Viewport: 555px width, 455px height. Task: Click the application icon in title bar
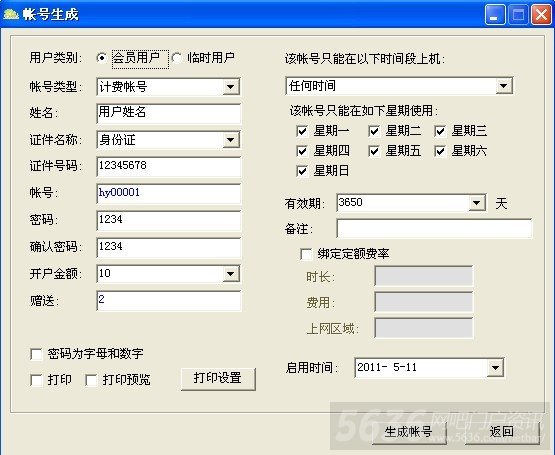[x=11, y=14]
